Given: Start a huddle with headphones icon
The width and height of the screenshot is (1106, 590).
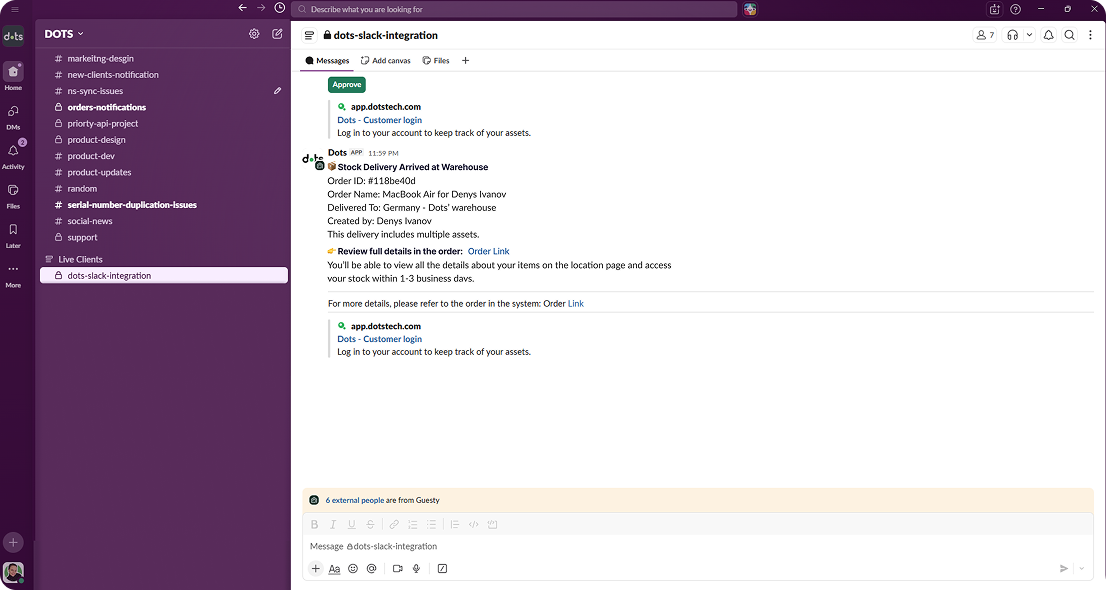Looking at the screenshot, I should tap(1012, 35).
